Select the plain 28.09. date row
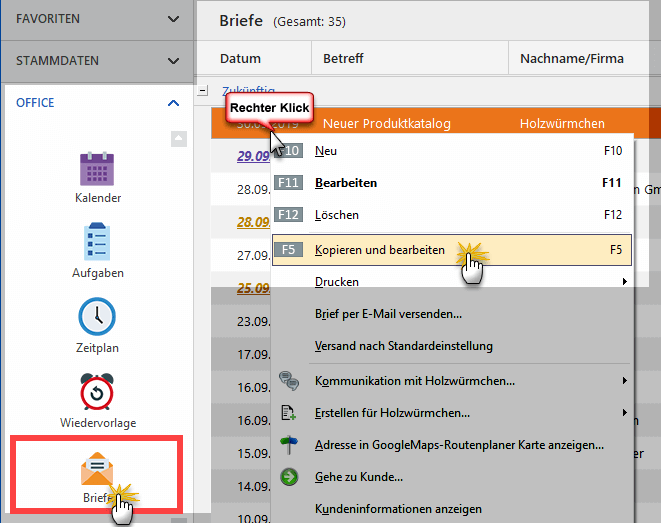This screenshot has height=527, width=661. (253, 190)
